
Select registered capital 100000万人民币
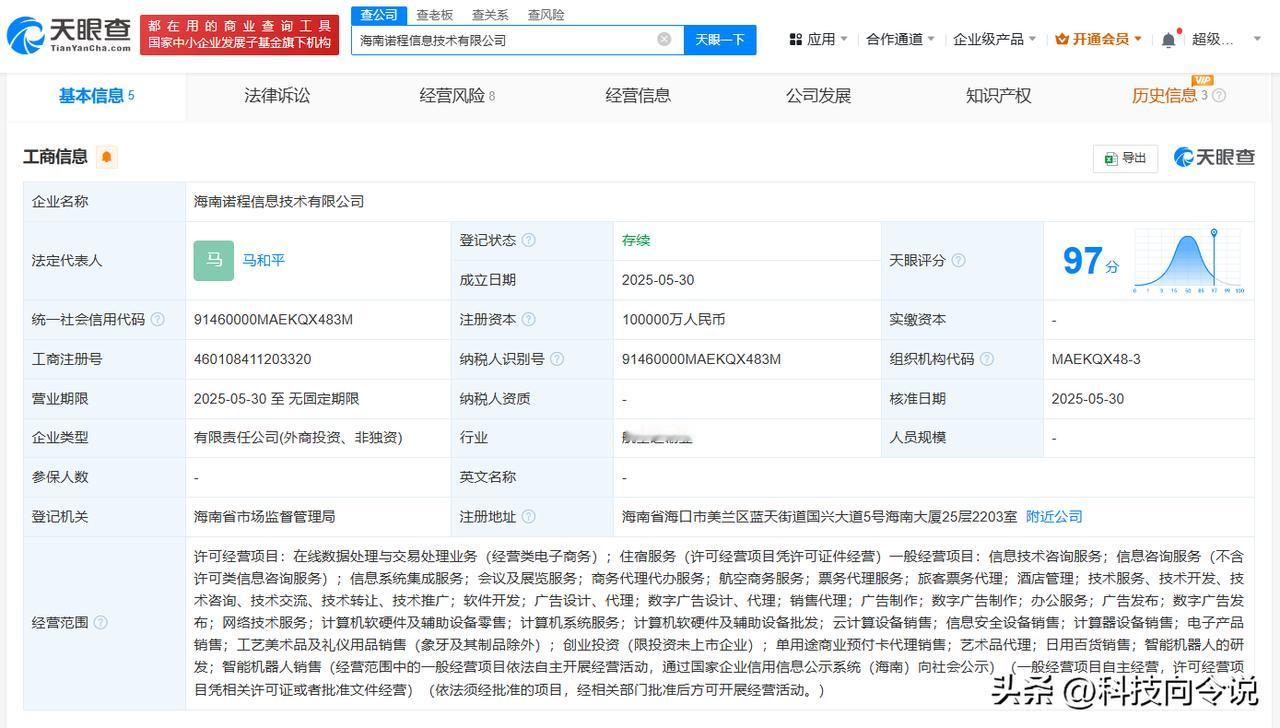(673, 320)
